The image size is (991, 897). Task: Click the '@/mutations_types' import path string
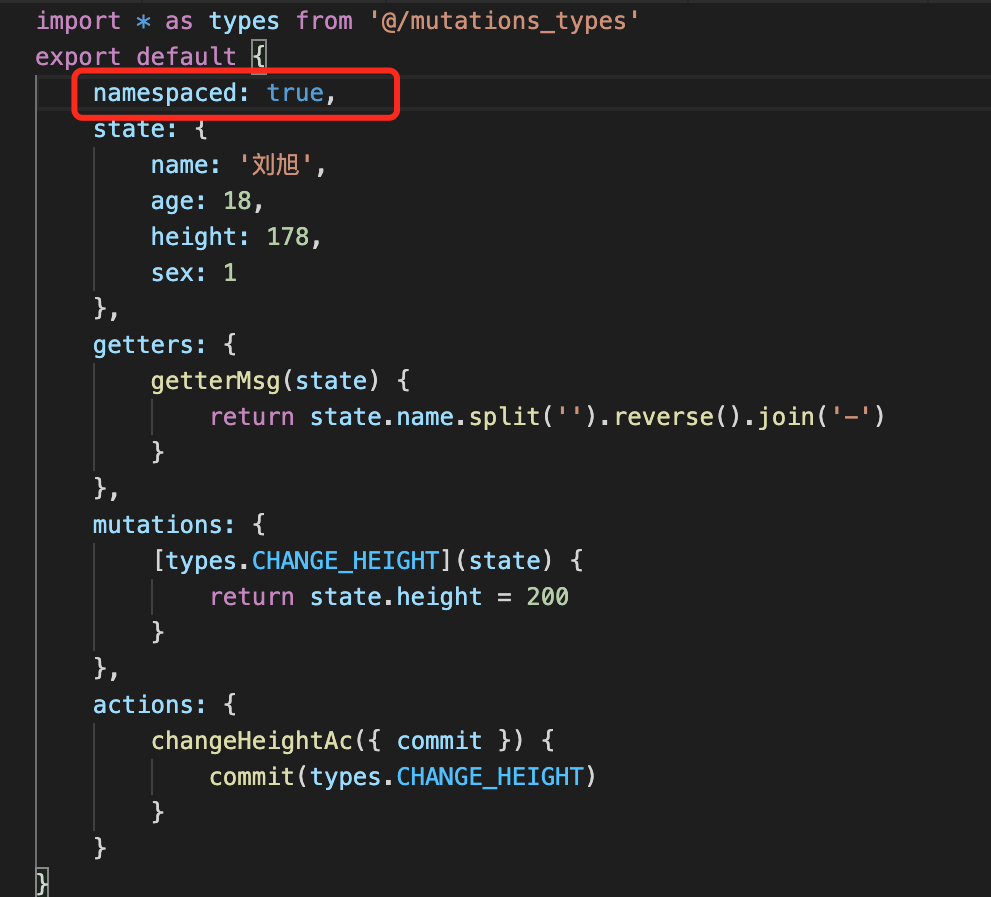coord(504,21)
